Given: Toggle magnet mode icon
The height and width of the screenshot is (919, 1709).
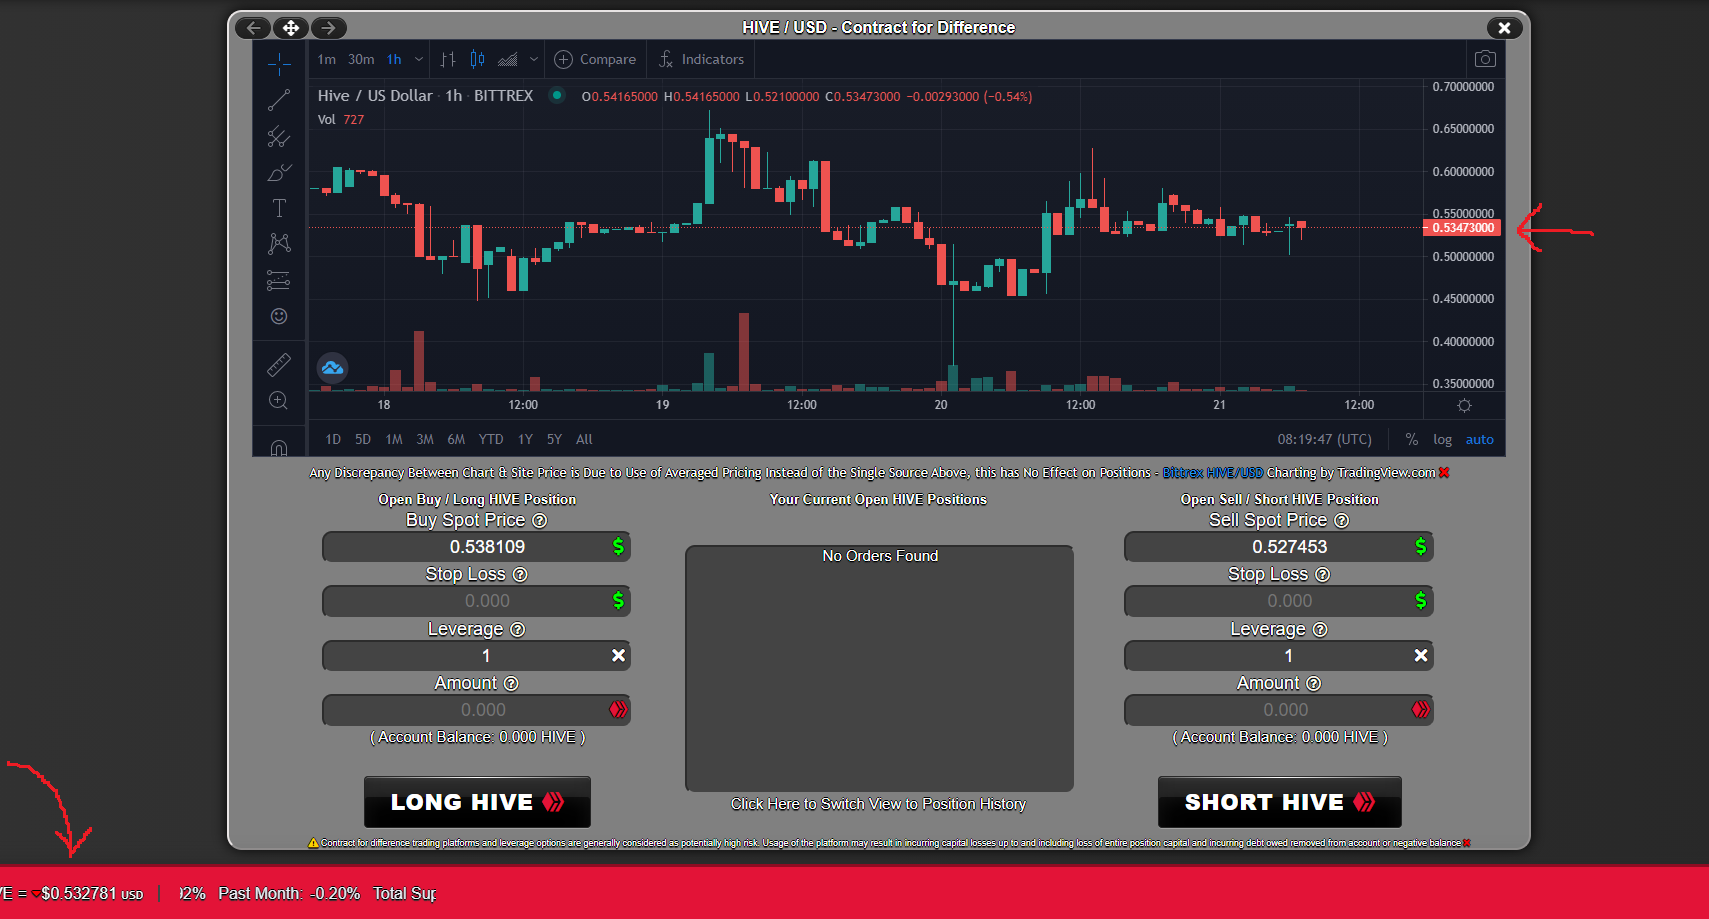Looking at the screenshot, I should click(x=279, y=447).
